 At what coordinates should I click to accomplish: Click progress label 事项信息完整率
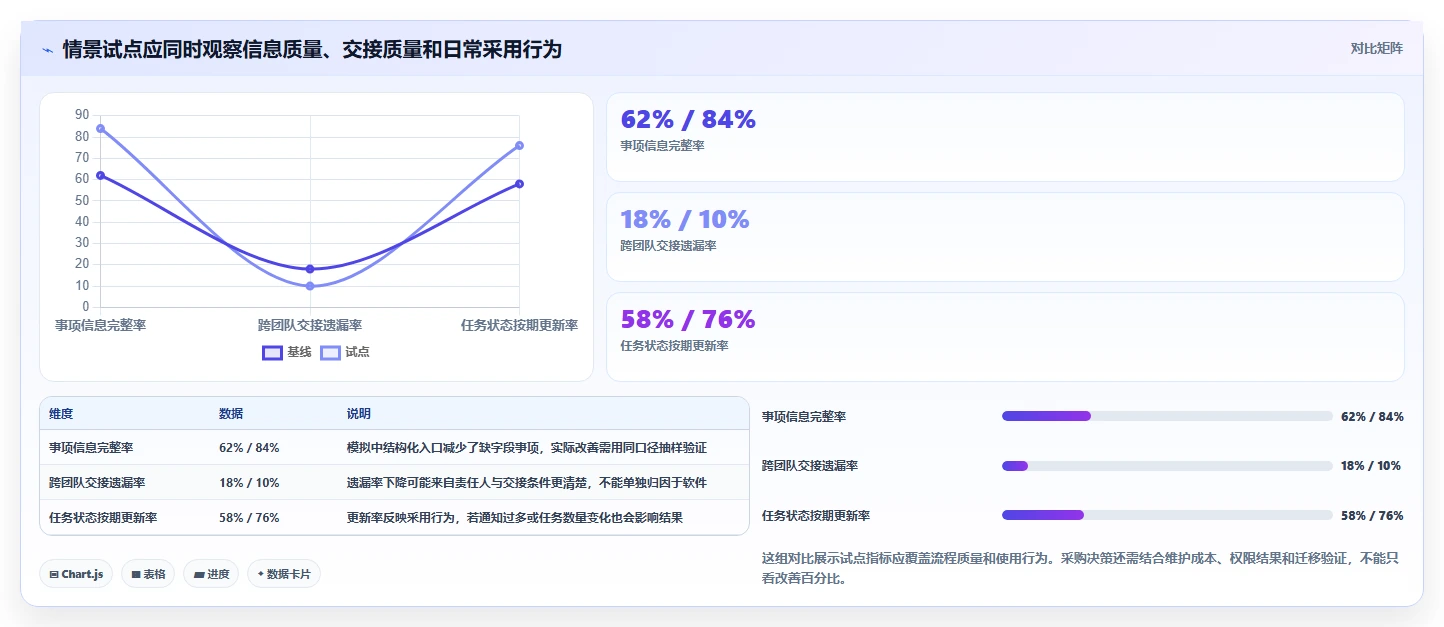pos(804,417)
